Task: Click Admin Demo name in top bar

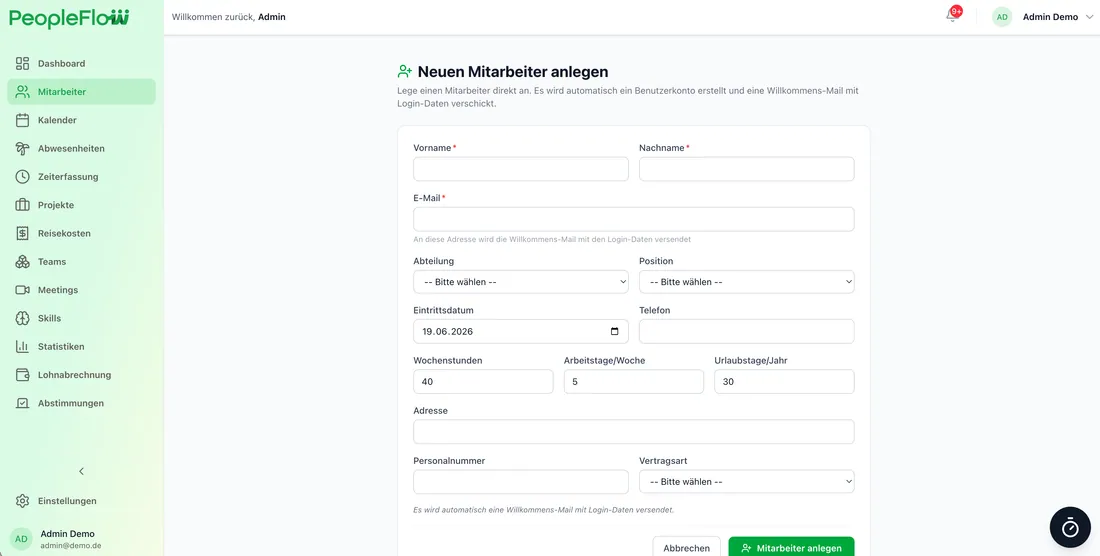Action: (x=1050, y=17)
